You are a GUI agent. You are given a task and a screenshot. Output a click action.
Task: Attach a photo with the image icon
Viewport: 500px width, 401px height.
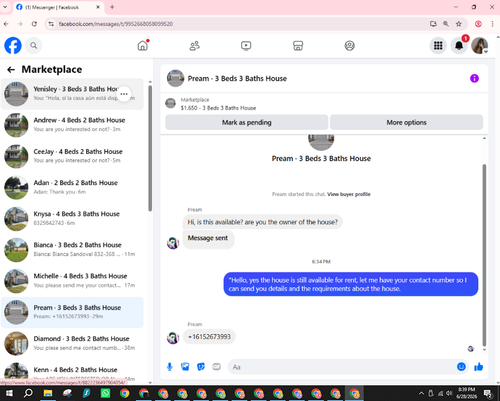[x=185, y=367]
